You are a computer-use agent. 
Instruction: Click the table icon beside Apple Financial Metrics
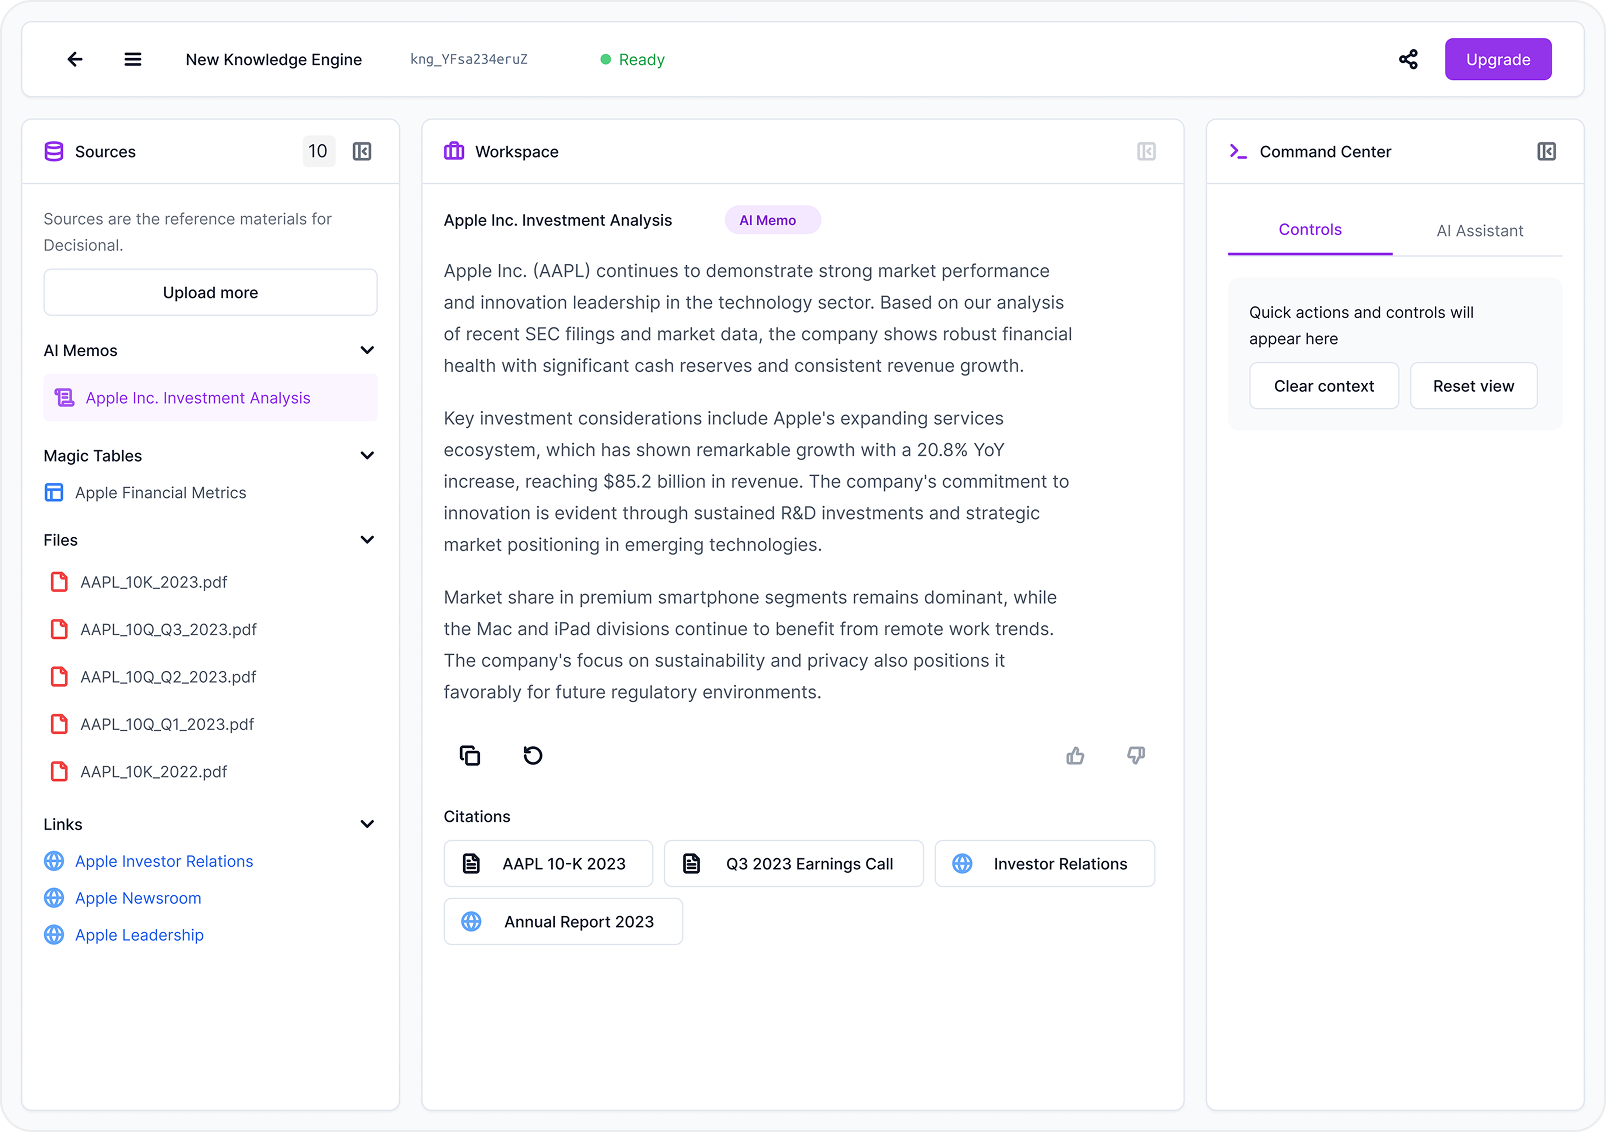click(x=54, y=493)
